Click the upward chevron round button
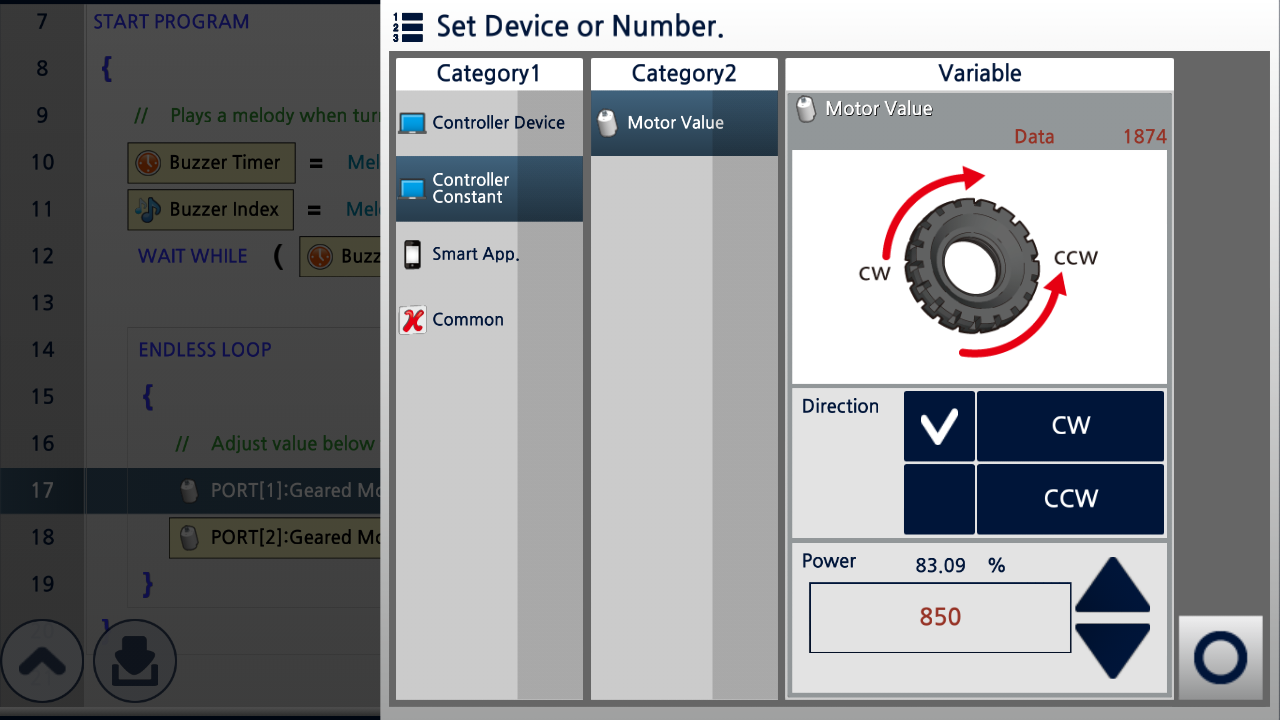 42,661
